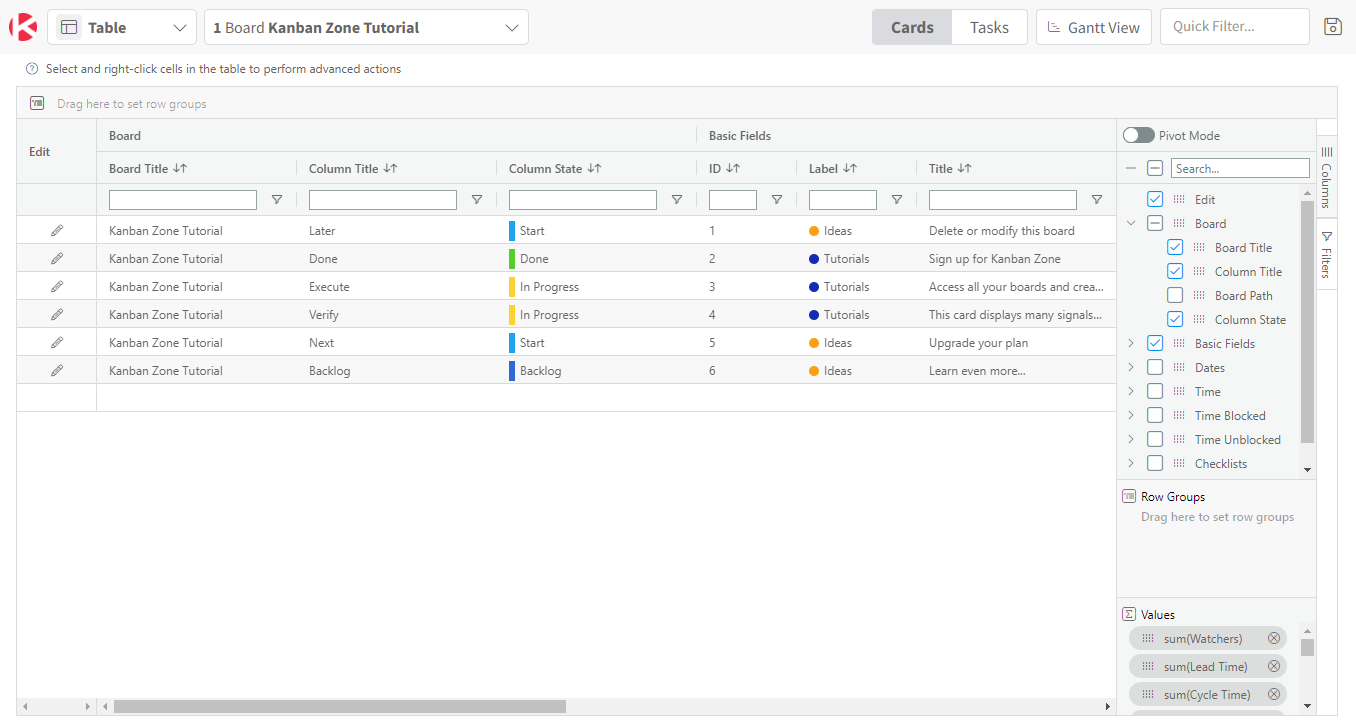Image resolution: width=1356 pixels, height=724 pixels.
Task: Open the Title filter funnel icon
Action: 1097,200
